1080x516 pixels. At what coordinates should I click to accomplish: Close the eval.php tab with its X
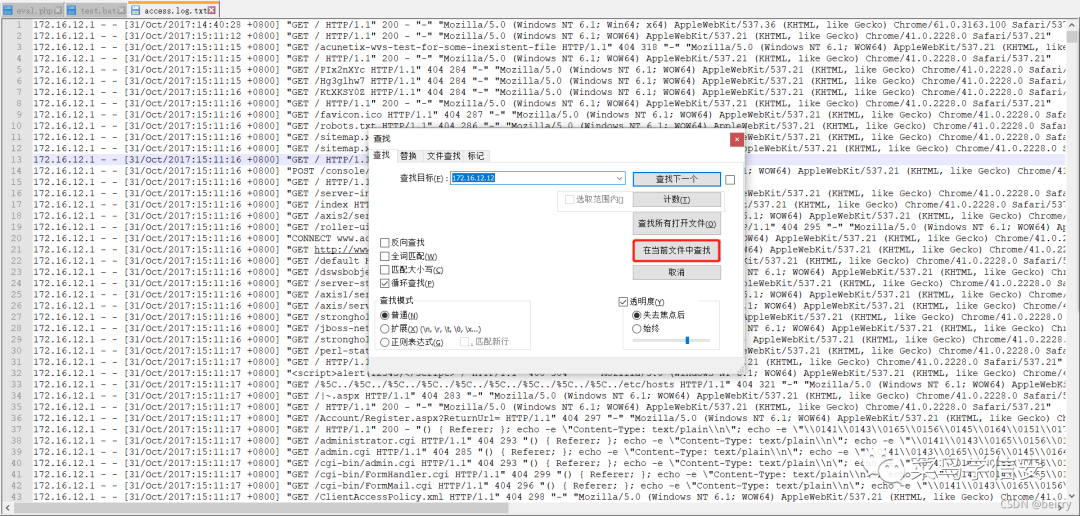click(57, 10)
